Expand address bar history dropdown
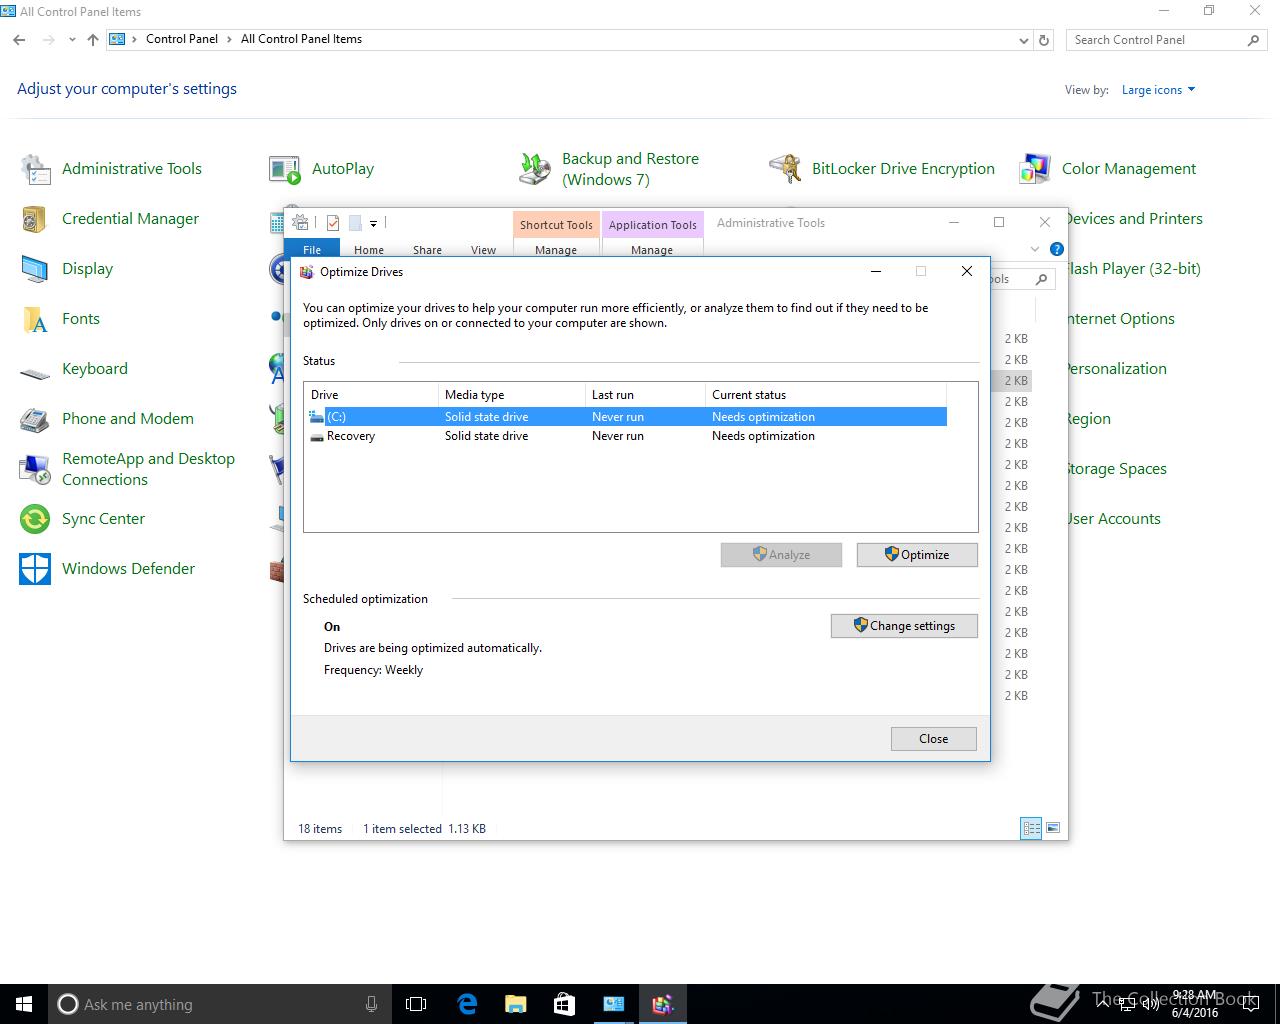 1023,40
